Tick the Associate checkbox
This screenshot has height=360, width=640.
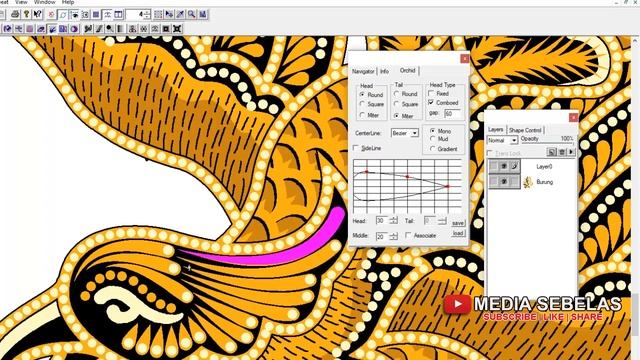pos(408,236)
